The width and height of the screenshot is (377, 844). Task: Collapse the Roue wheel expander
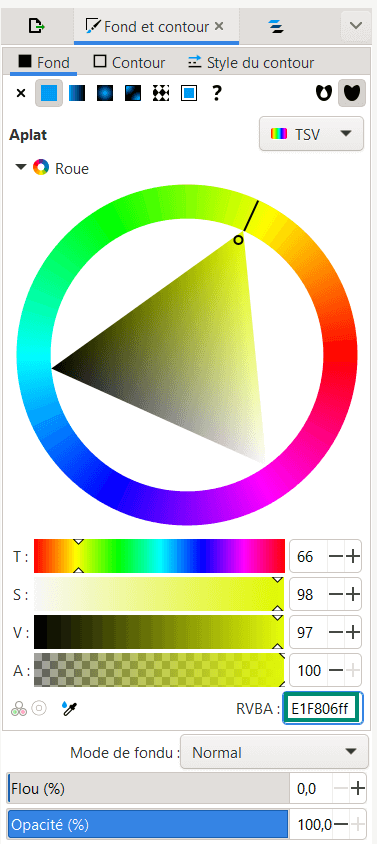[x=21, y=167]
